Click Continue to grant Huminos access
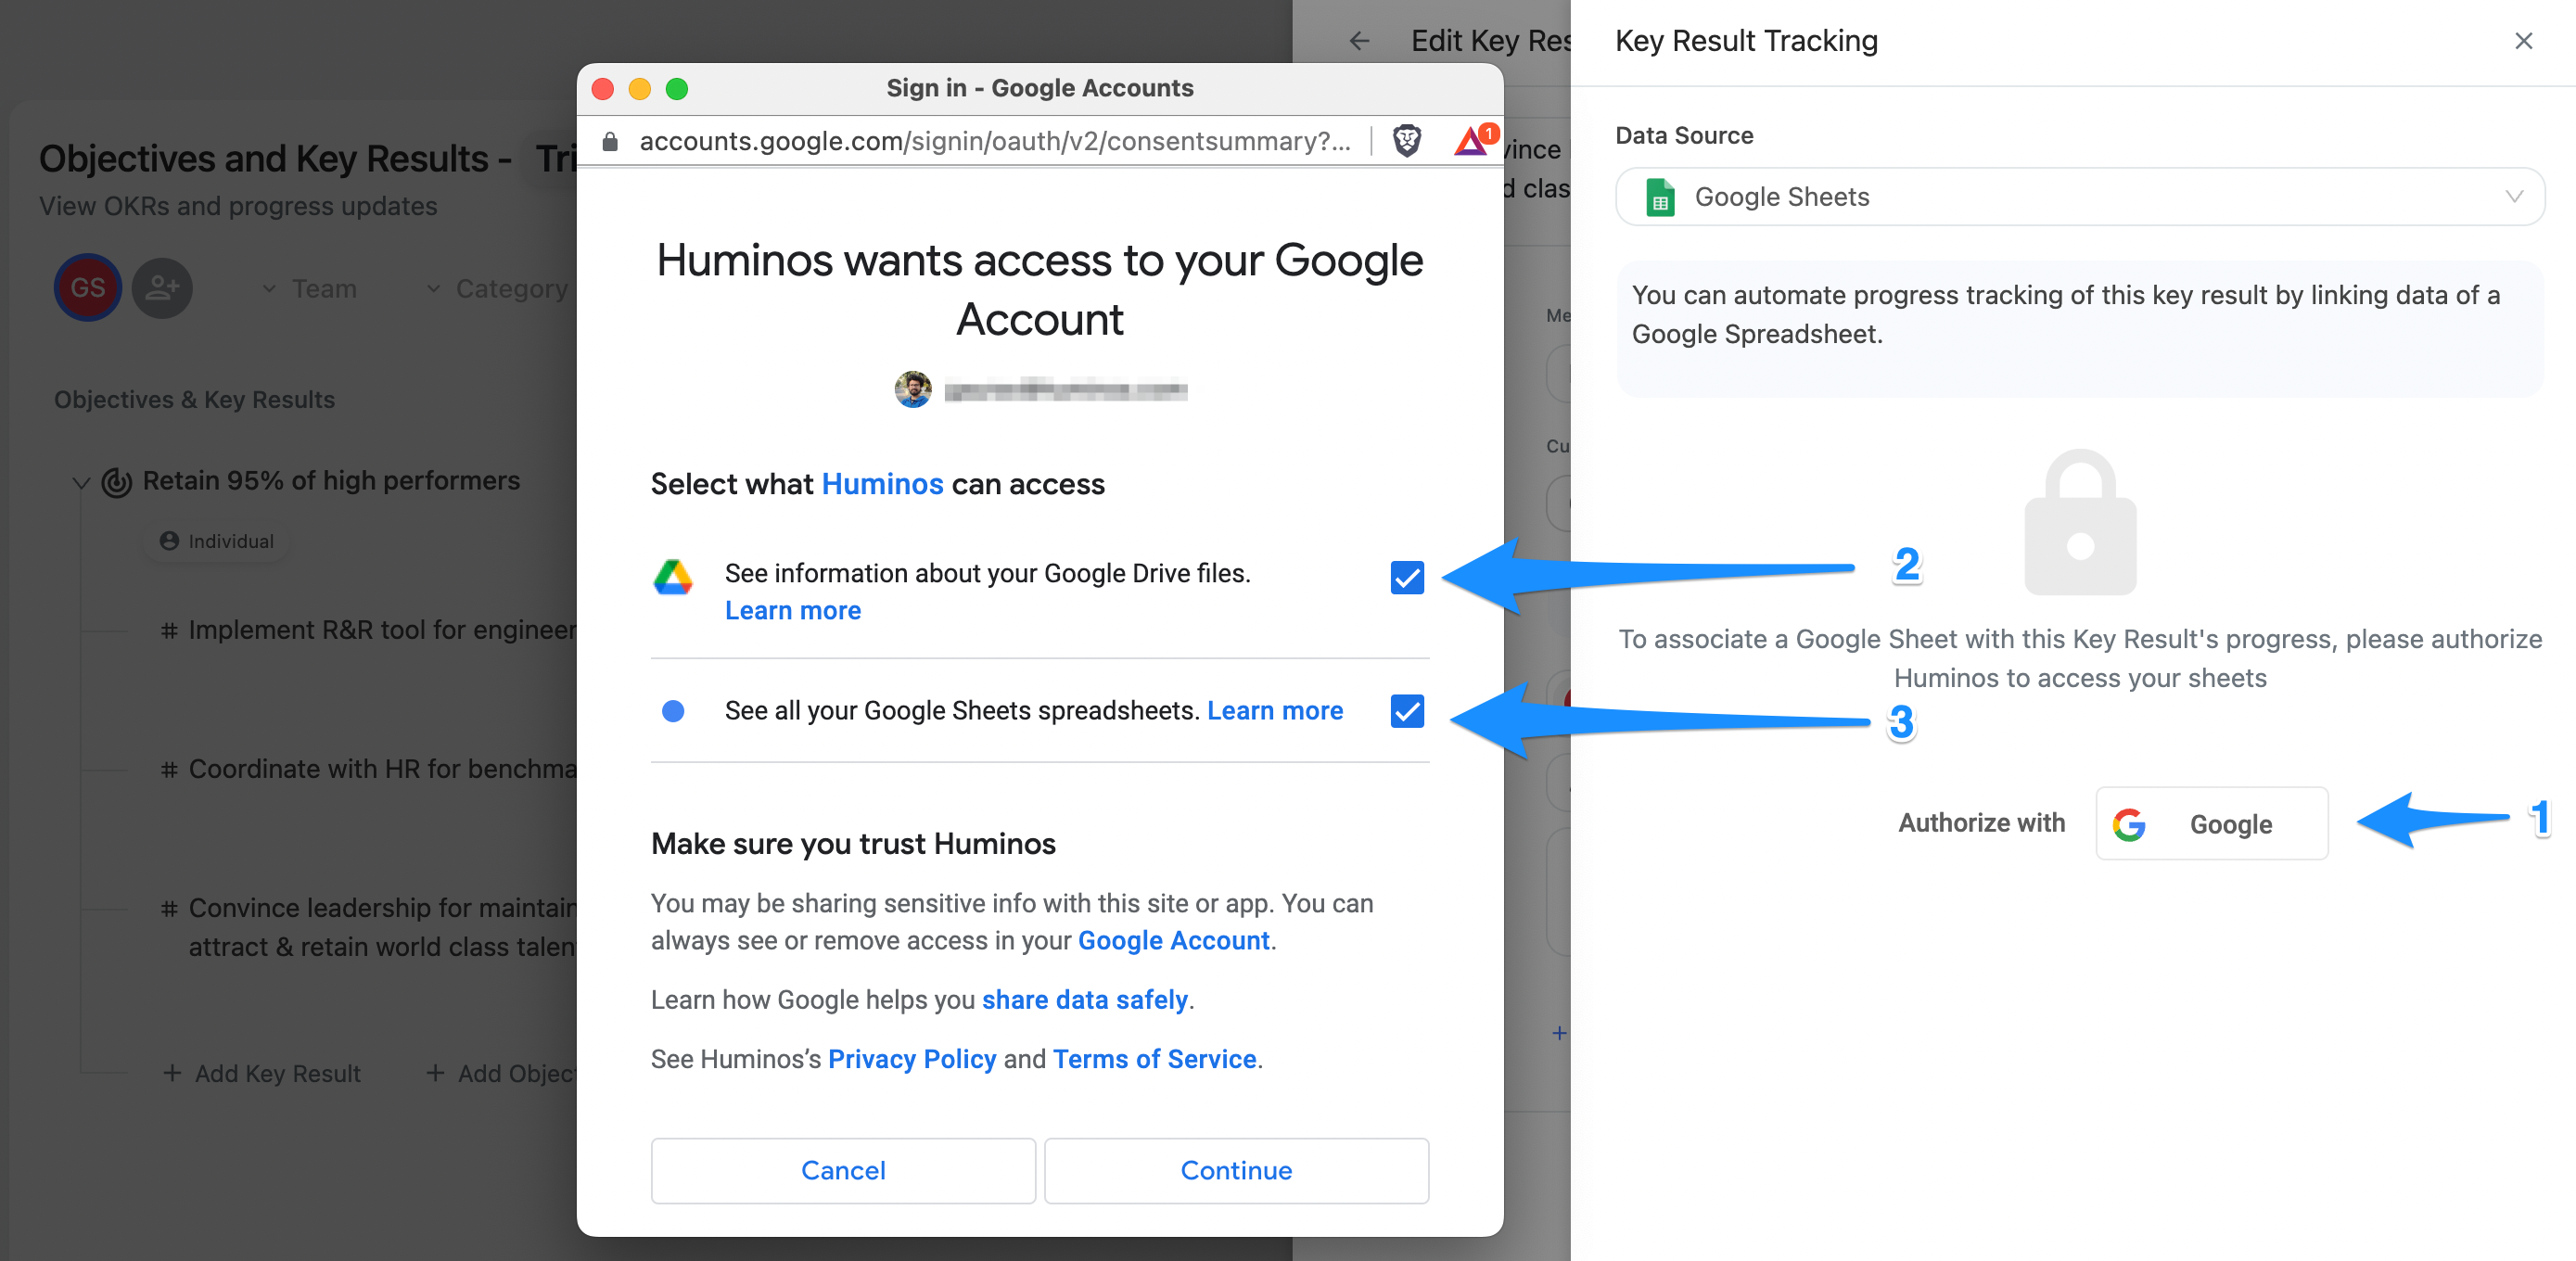The width and height of the screenshot is (2576, 1261). point(1236,1171)
